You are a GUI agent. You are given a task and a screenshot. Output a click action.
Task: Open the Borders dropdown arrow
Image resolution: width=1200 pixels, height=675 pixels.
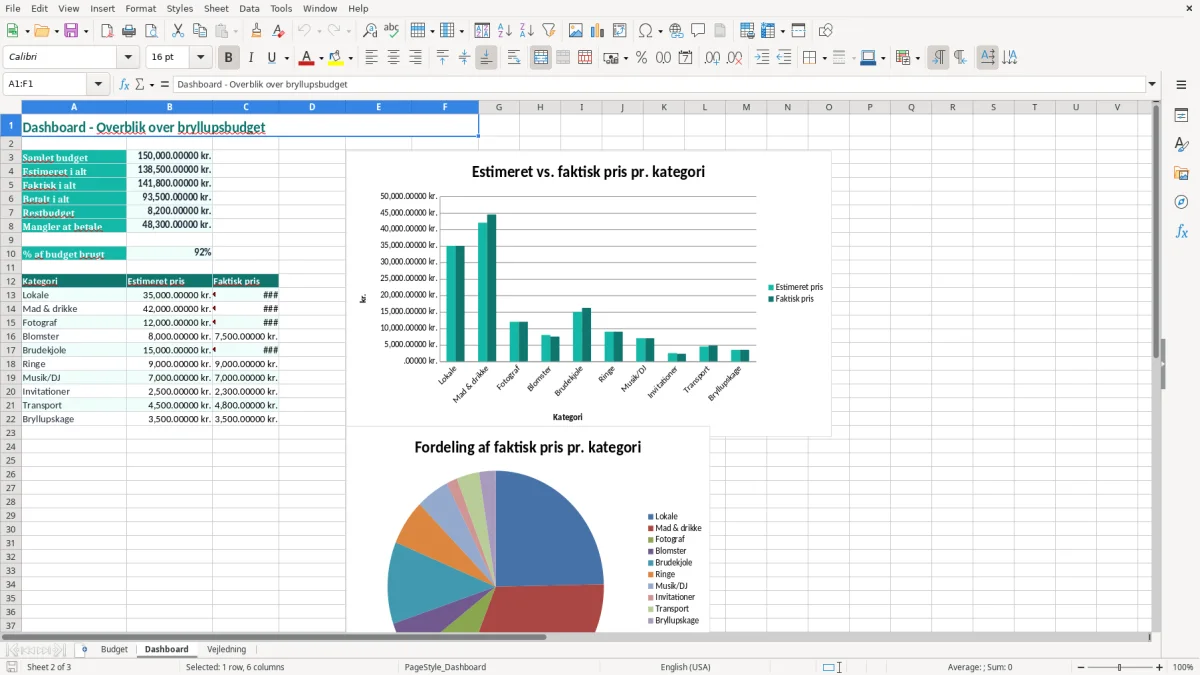[x=824, y=58]
